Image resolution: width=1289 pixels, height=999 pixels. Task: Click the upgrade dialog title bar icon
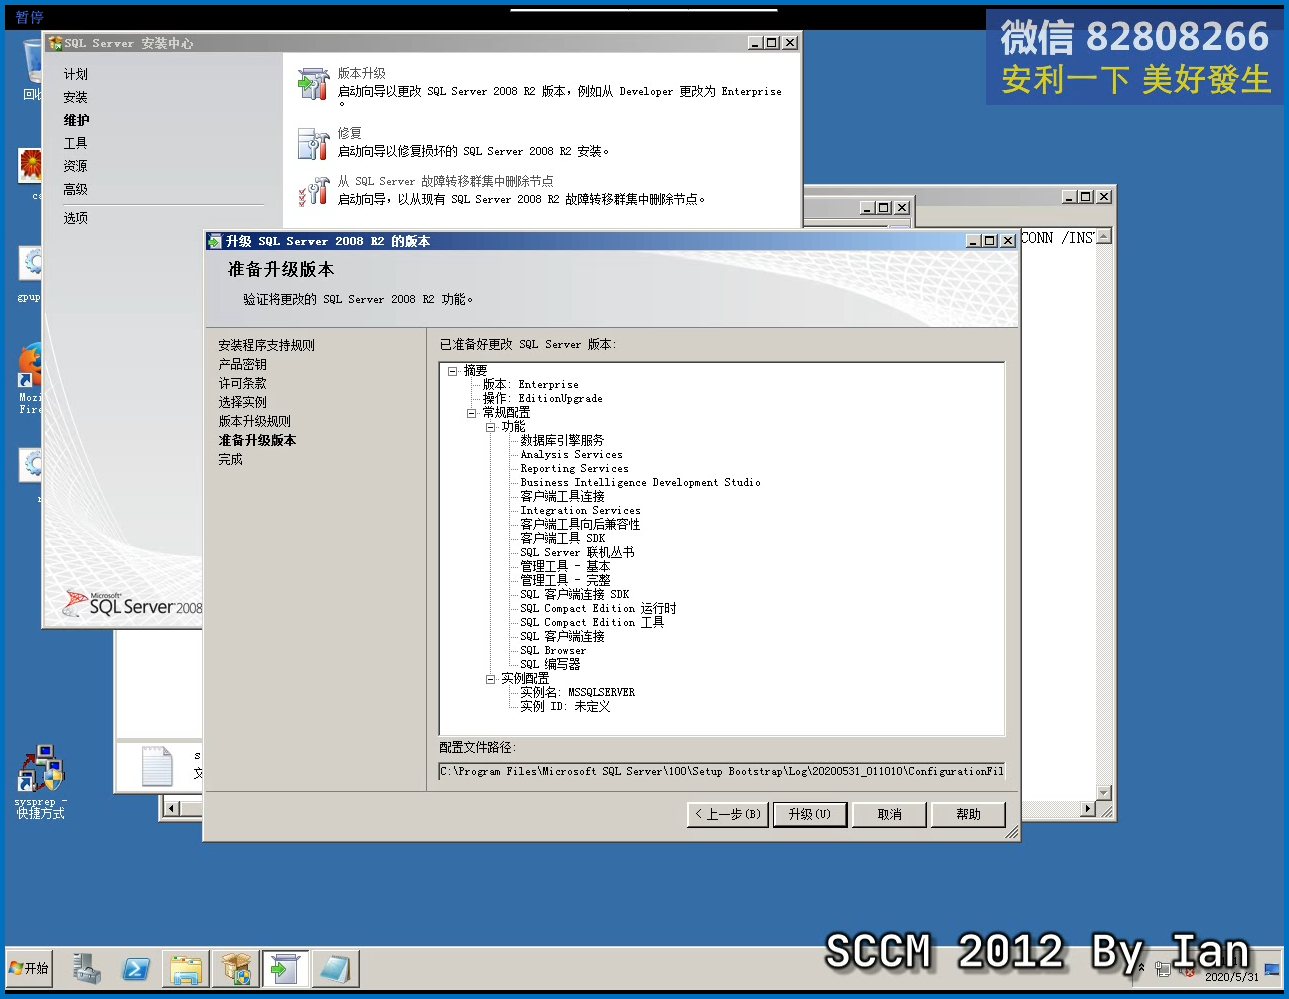214,241
